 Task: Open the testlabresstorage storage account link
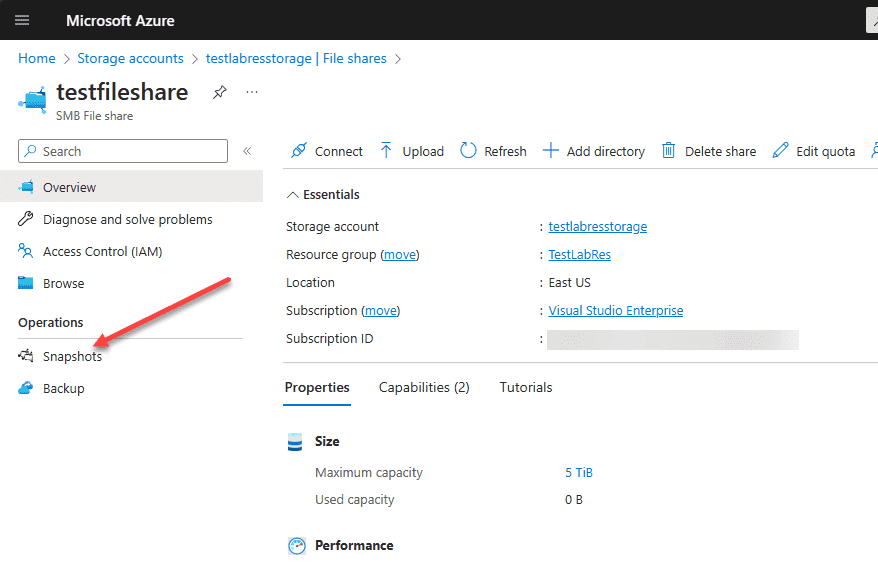tap(597, 226)
